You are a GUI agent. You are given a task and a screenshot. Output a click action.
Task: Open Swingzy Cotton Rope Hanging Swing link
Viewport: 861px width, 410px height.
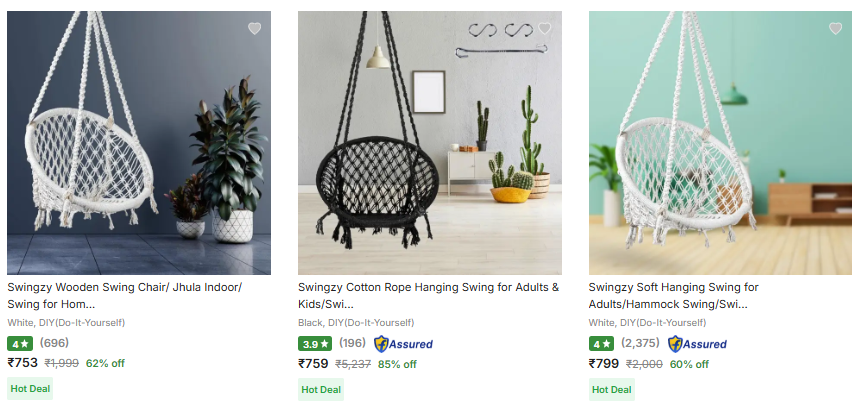click(x=428, y=295)
